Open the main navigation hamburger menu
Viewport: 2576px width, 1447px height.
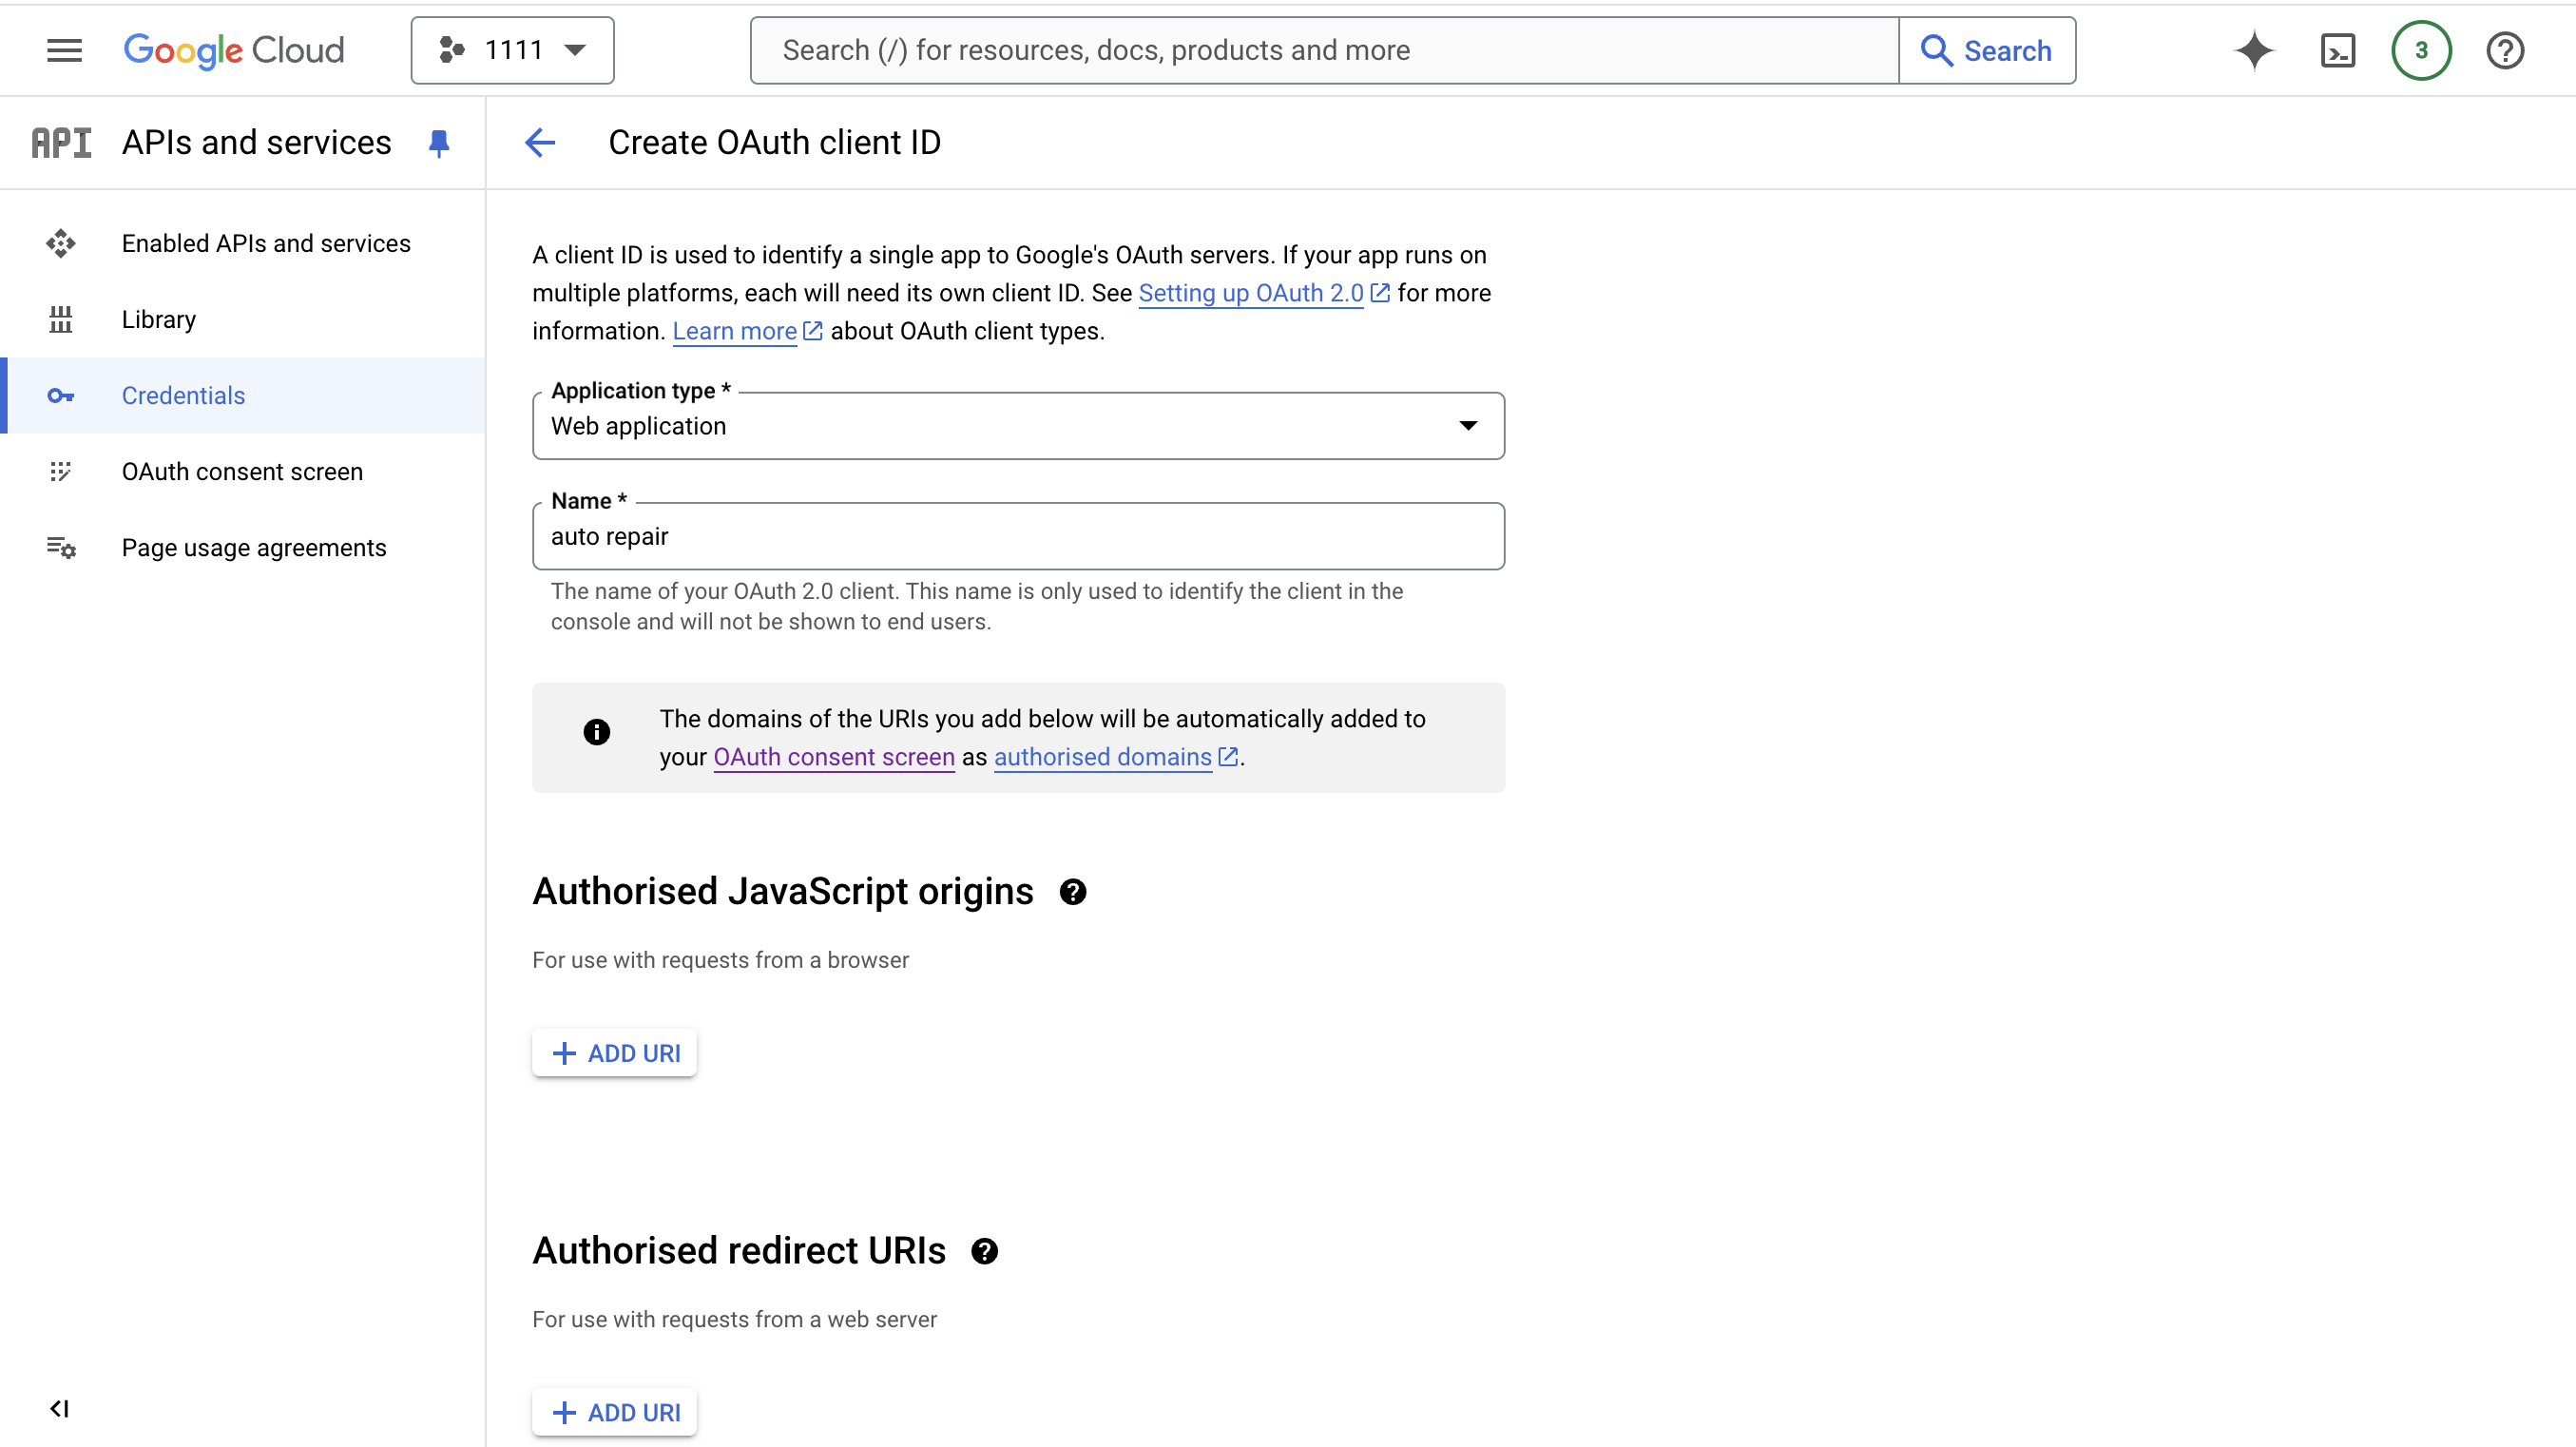coord(64,50)
